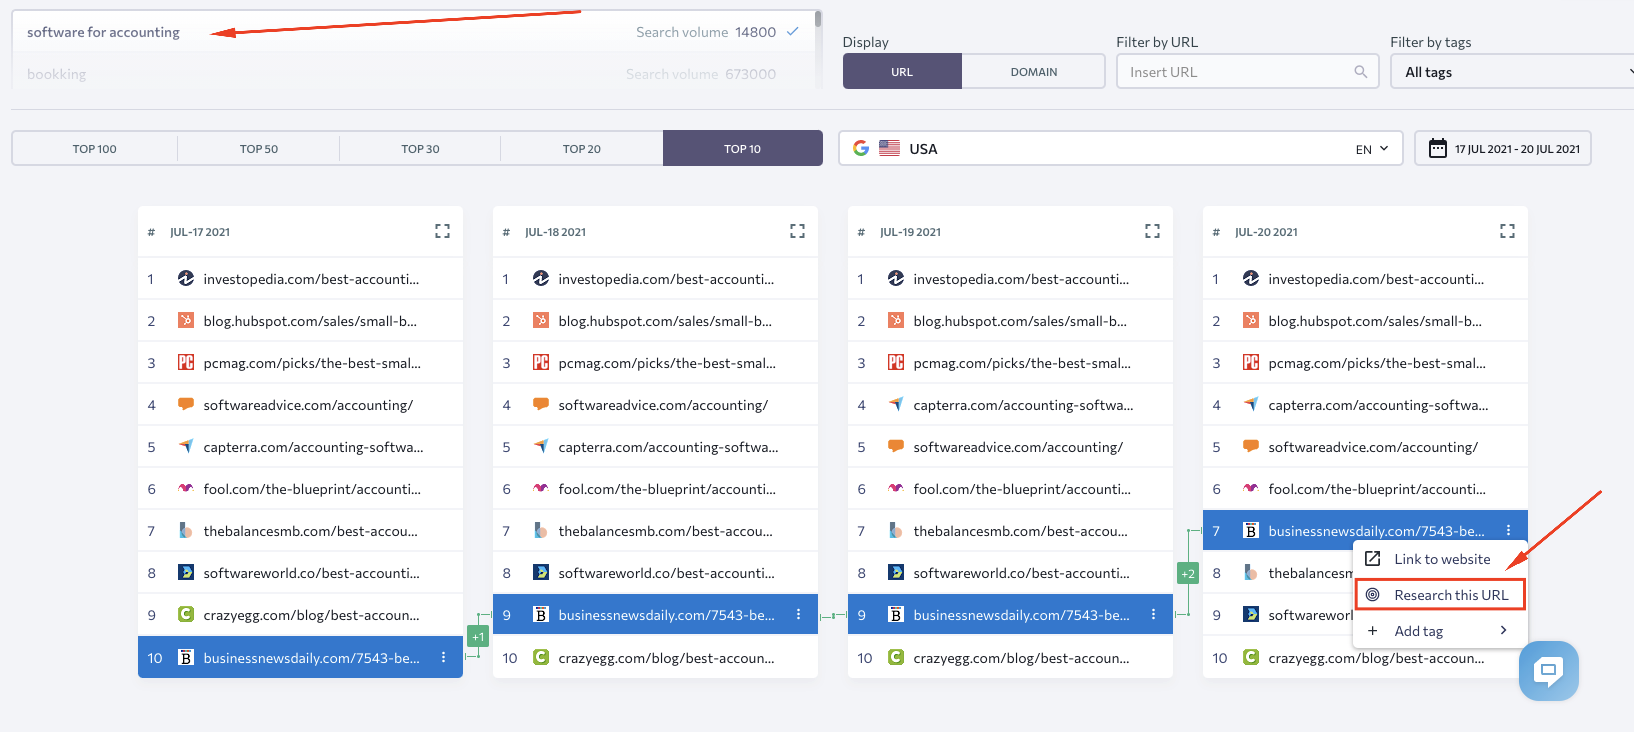Select the TOP 10 tab
This screenshot has height=732, width=1634.
pos(743,148)
